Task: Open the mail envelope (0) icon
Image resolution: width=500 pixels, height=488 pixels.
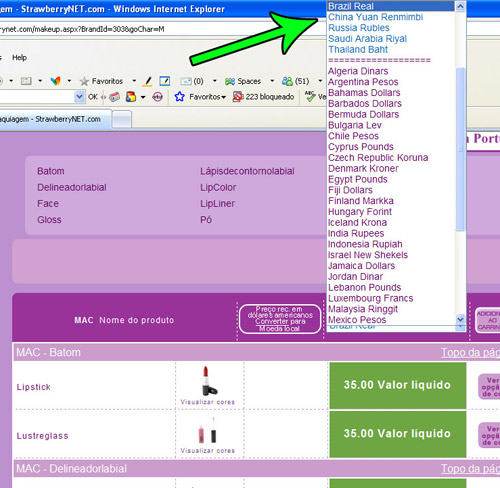Action: click(x=186, y=81)
